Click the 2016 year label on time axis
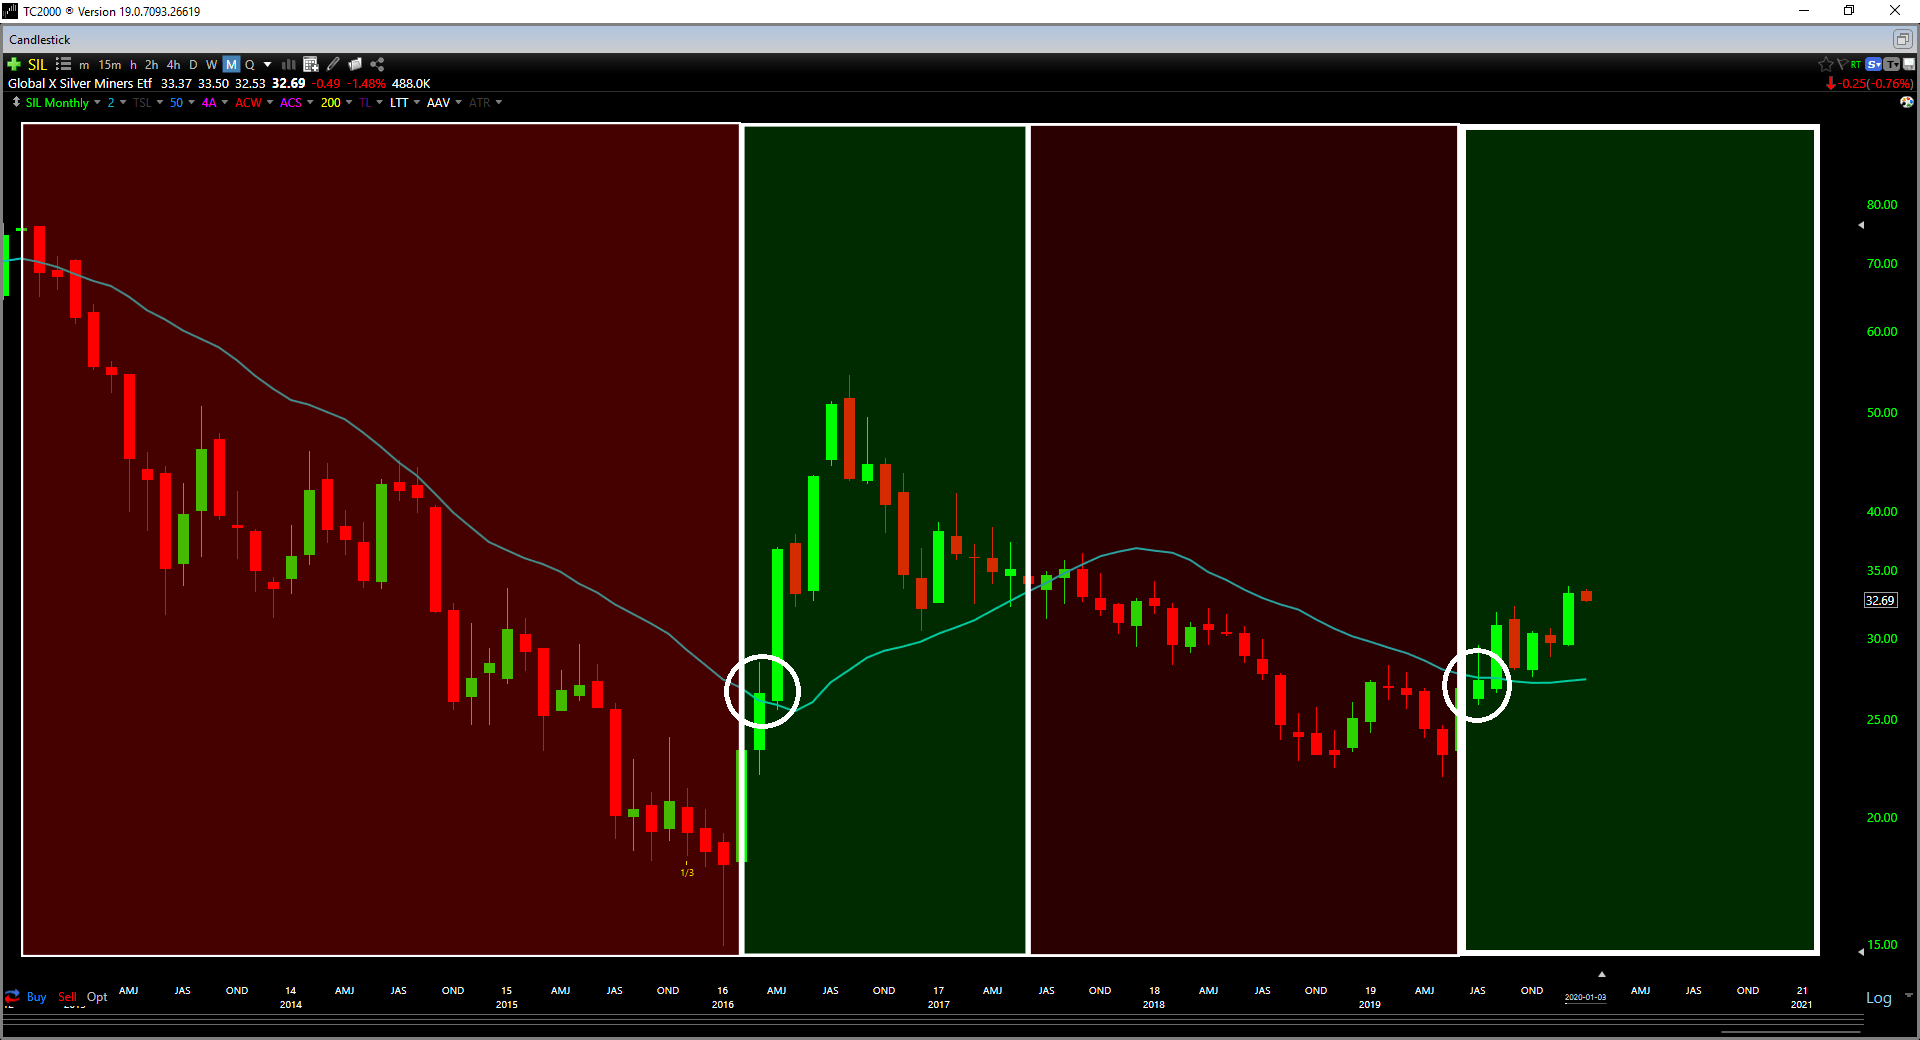Screen dimensions: 1920x1040 [722, 1004]
